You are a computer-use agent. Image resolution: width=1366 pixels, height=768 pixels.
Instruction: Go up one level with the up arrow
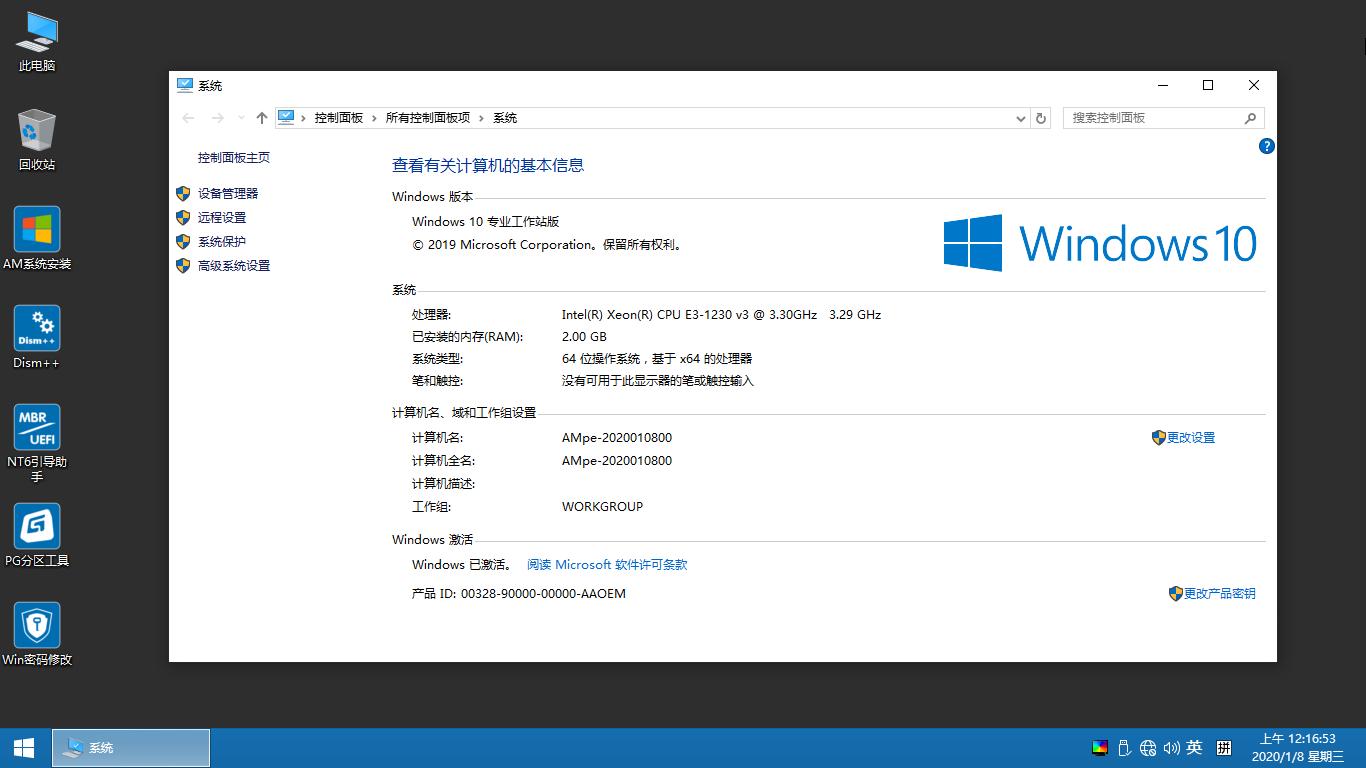[x=262, y=118]
